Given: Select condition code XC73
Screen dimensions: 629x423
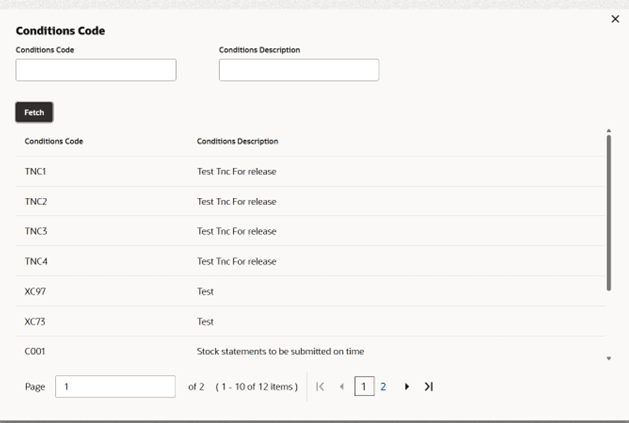Looking at the screenshot, I should [35, 321].
